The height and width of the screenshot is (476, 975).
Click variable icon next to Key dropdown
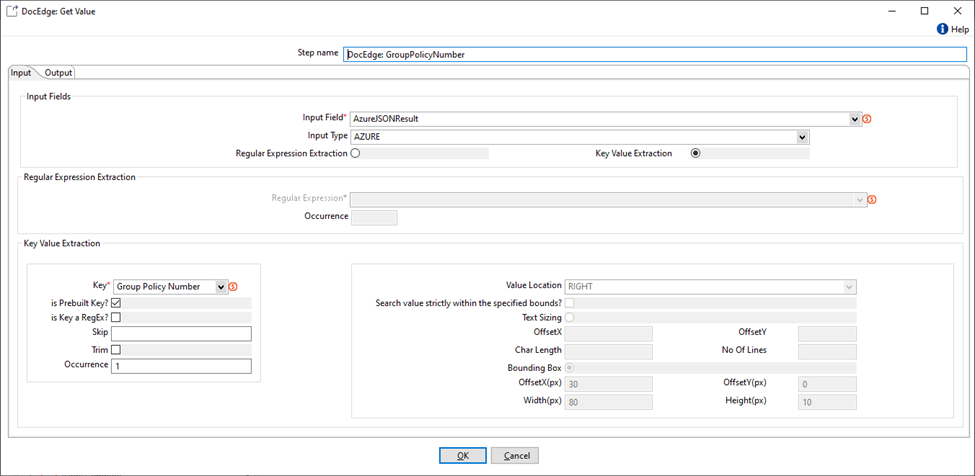(x=233, y=287)
